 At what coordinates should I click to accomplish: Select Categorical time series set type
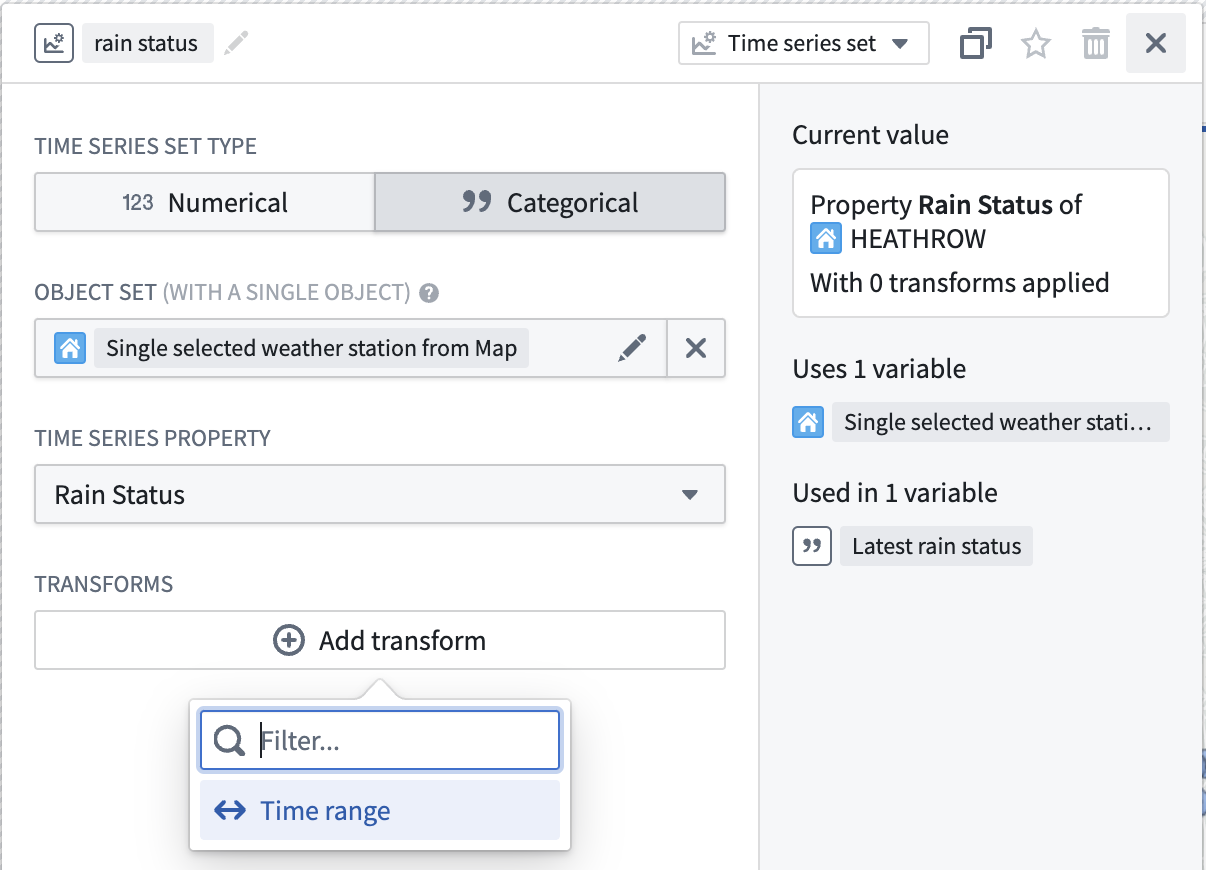550,203
